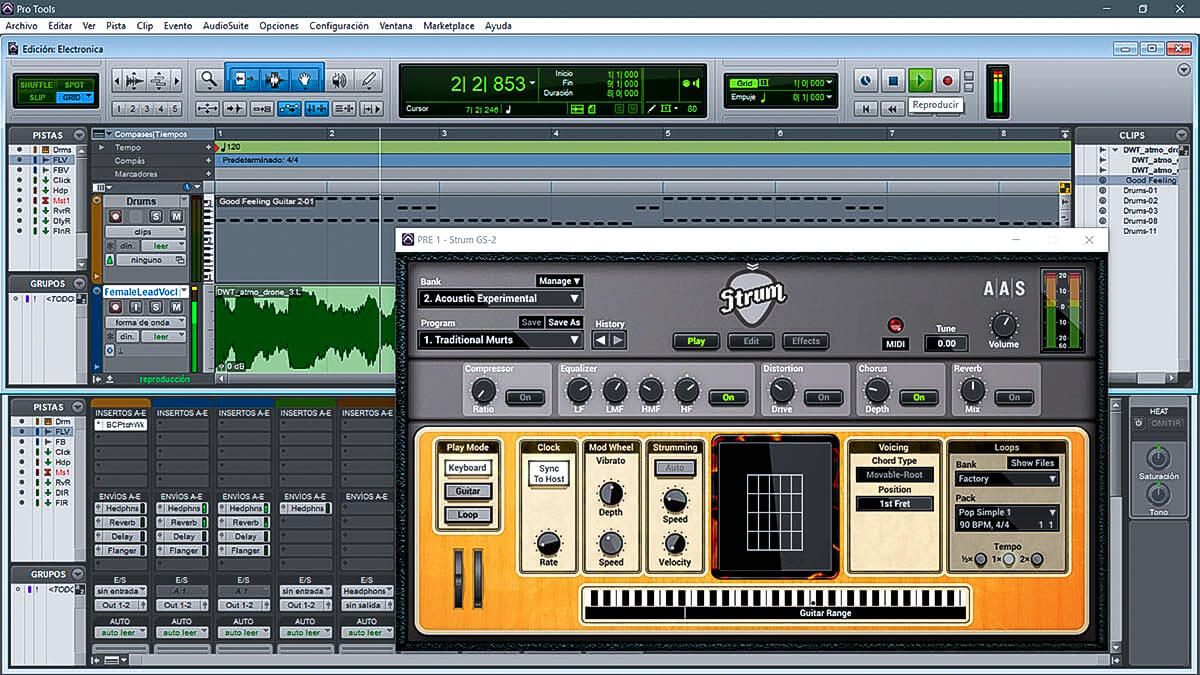The height and width of the screenshot is (675, 1200).
Task: Go to previous program in History
Action: point(601,340)
